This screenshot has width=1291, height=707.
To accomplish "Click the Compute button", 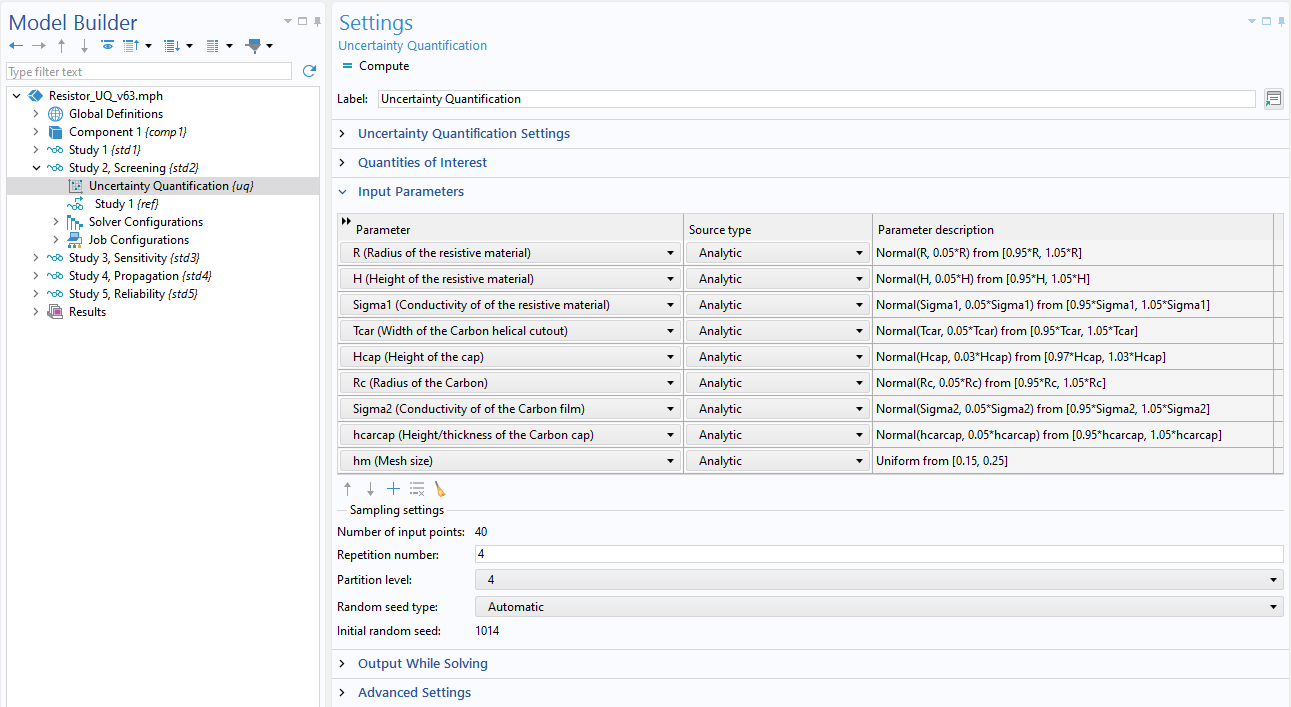I will tap(376, 66).
